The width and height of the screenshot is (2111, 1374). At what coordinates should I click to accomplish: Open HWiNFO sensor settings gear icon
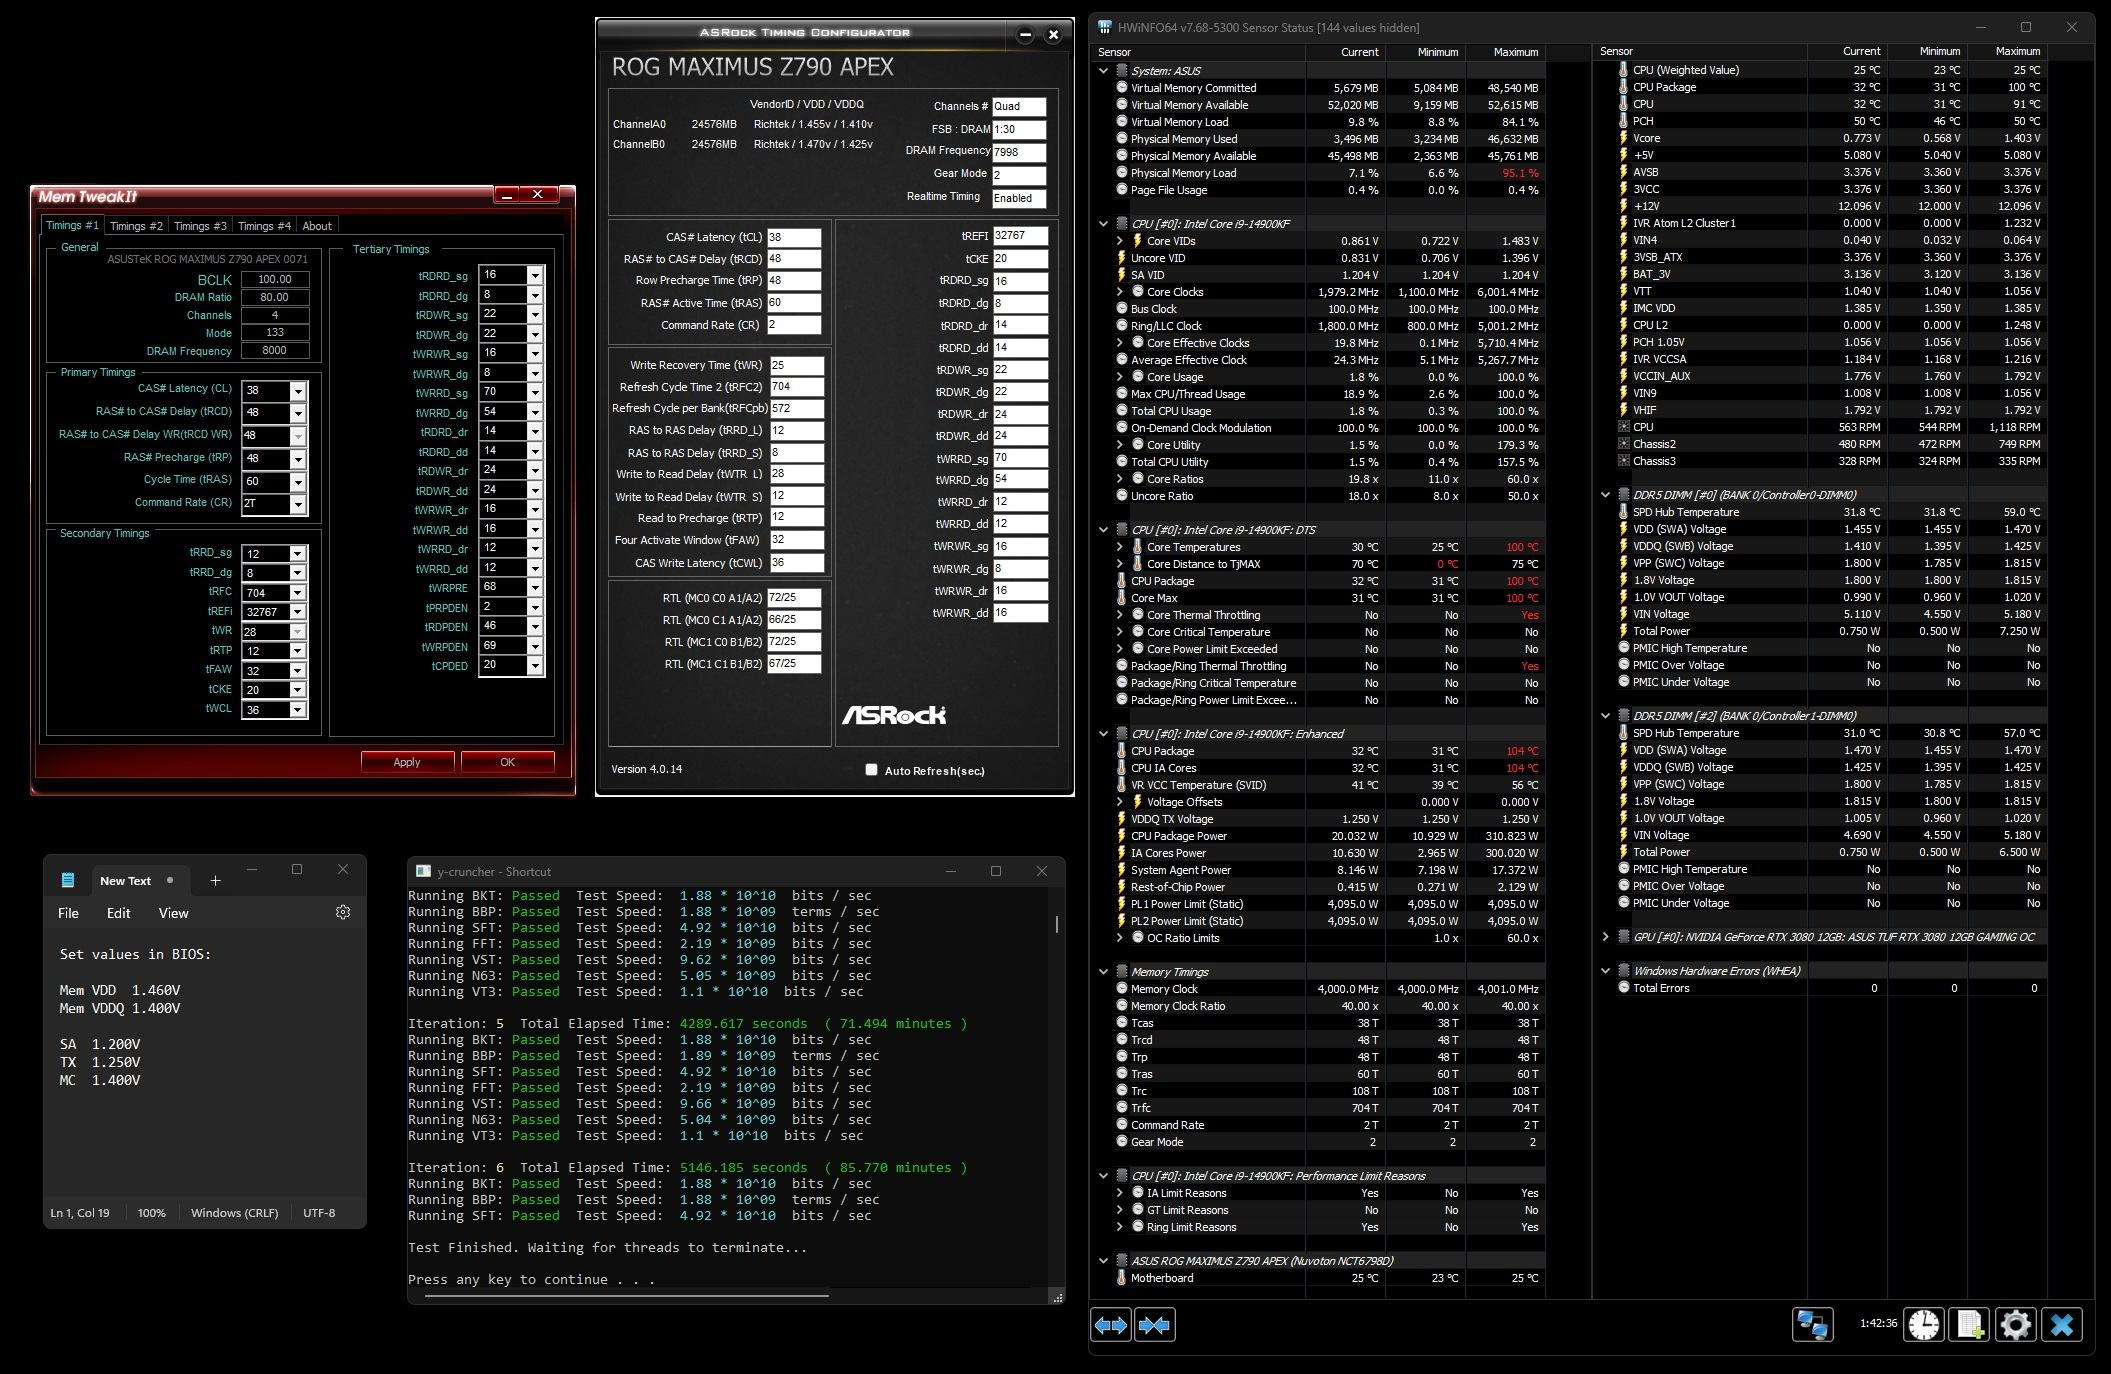point(2015,1324)
